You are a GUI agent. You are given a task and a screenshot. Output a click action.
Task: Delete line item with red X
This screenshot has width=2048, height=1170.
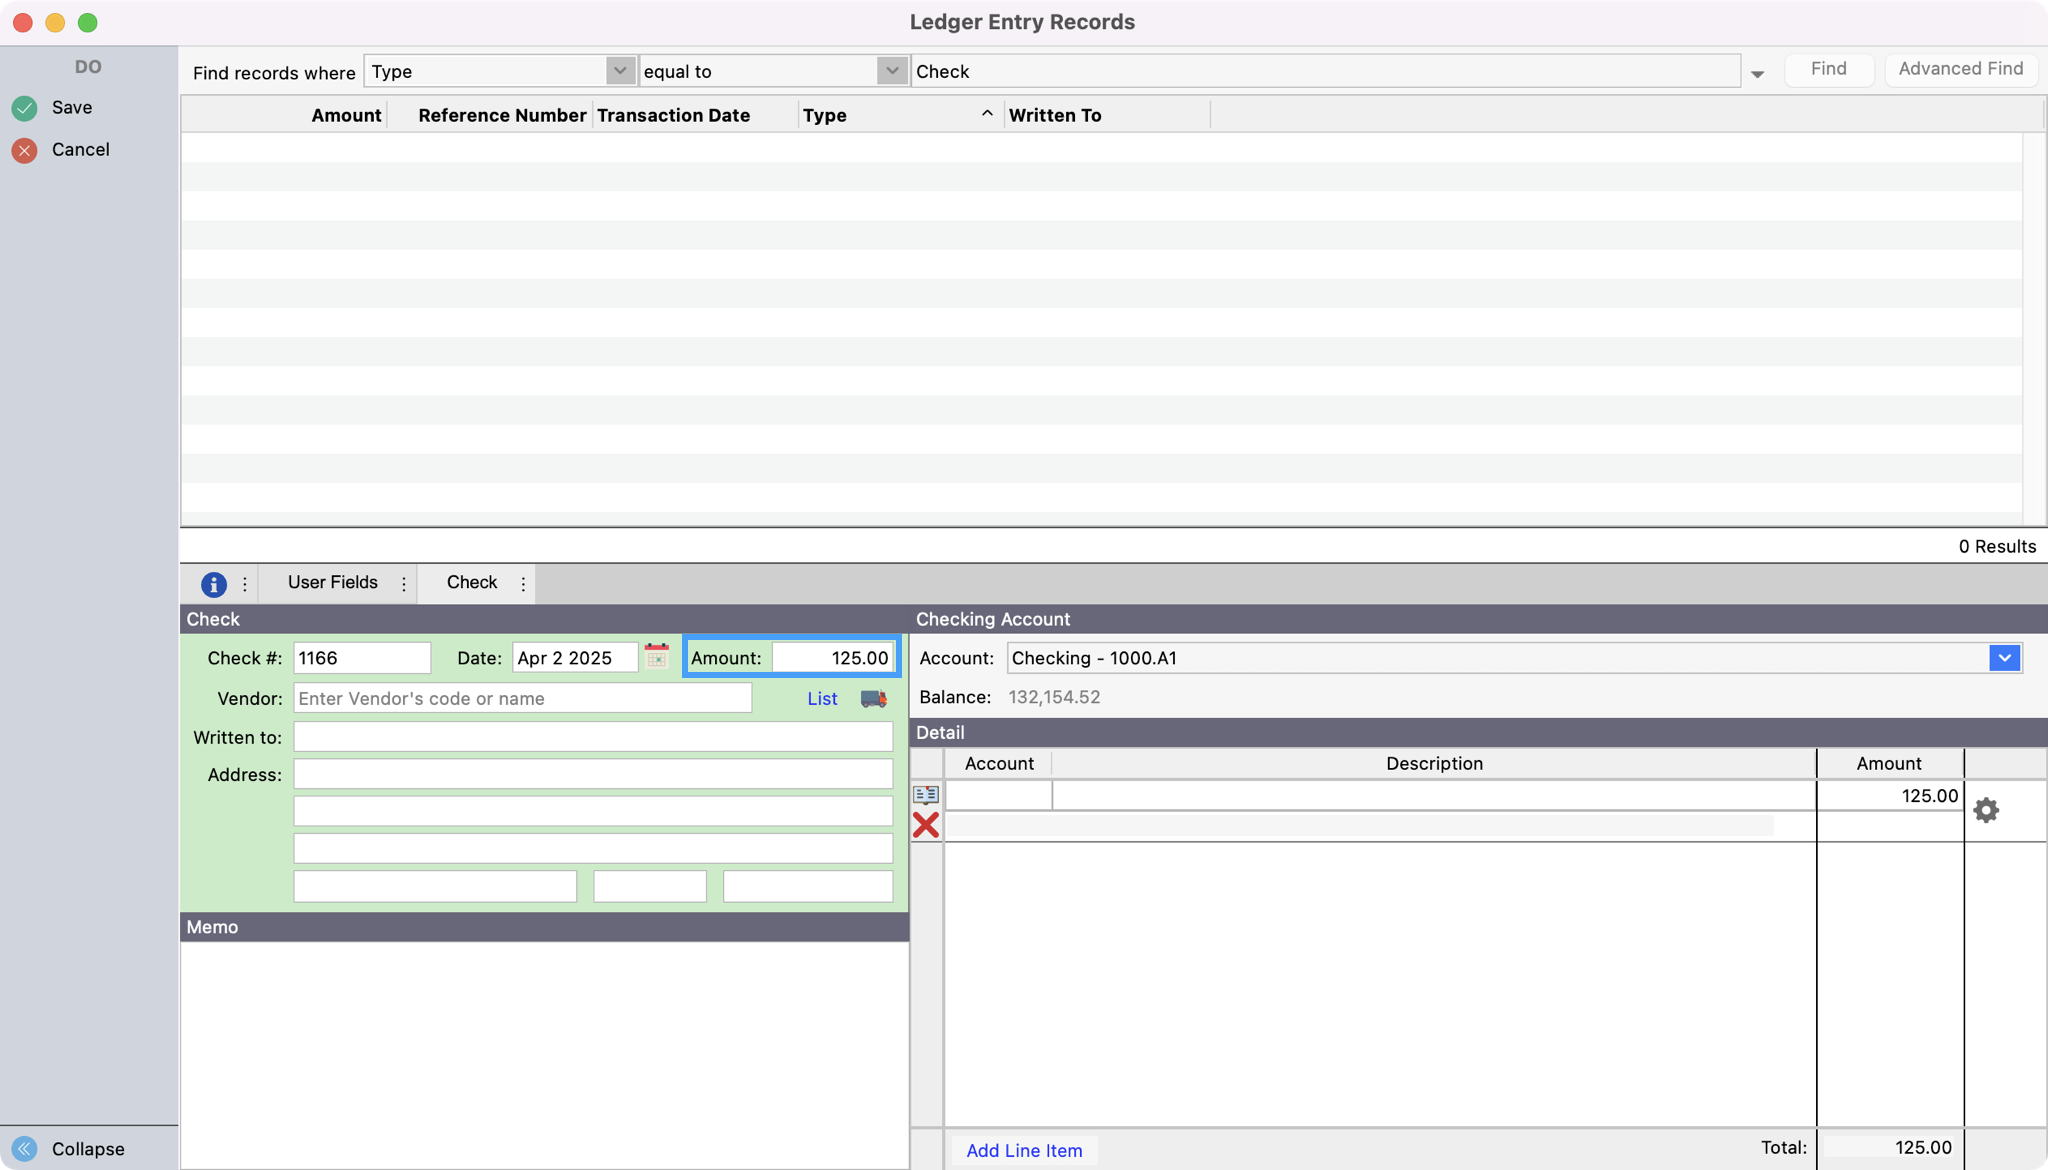[926, 825]
